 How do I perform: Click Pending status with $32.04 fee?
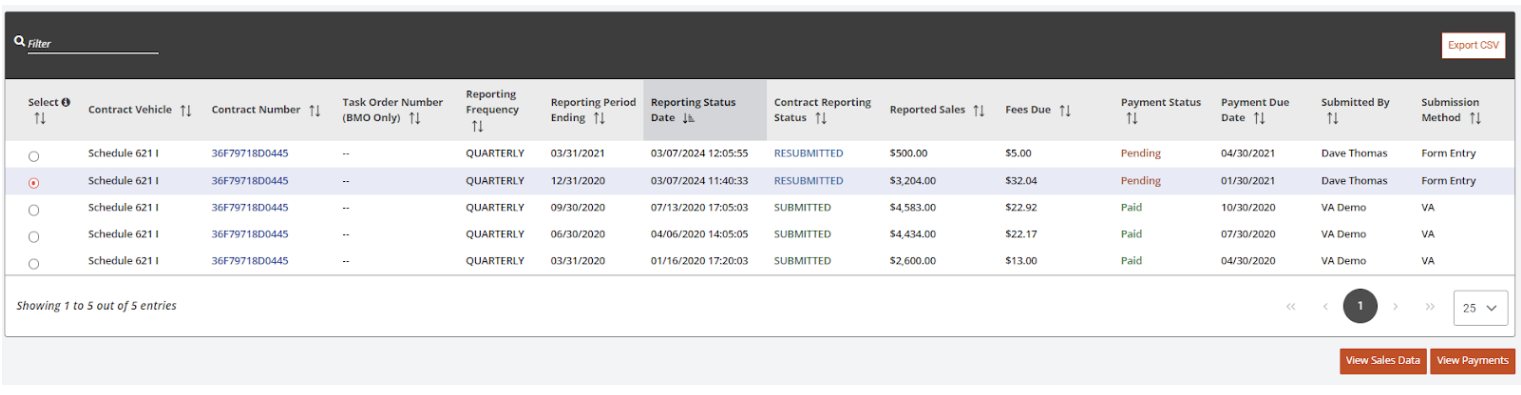coord(1141,181)
